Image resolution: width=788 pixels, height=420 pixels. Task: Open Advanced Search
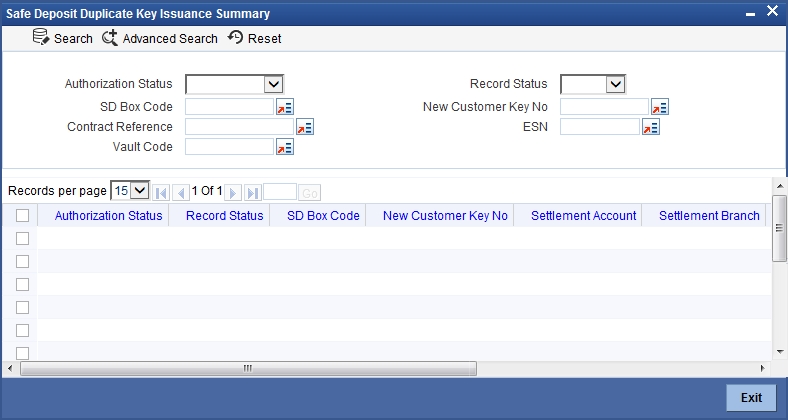point(160,38)
